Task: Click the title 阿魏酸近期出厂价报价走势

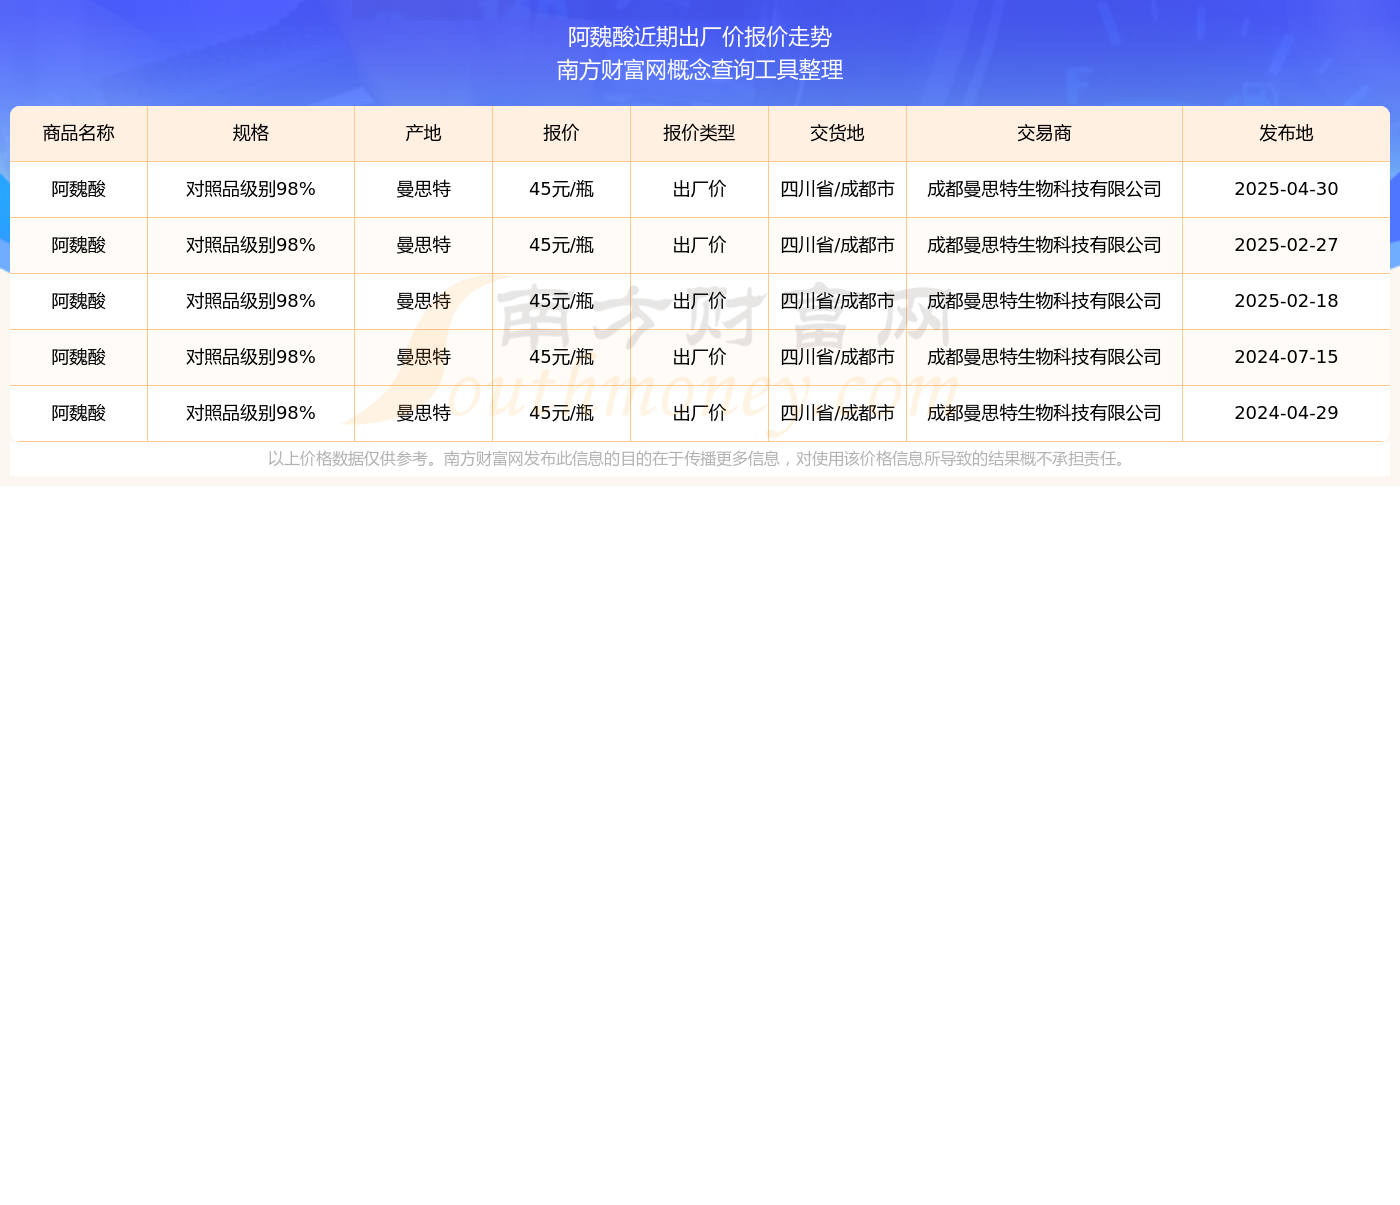Action: pos(700,37)
